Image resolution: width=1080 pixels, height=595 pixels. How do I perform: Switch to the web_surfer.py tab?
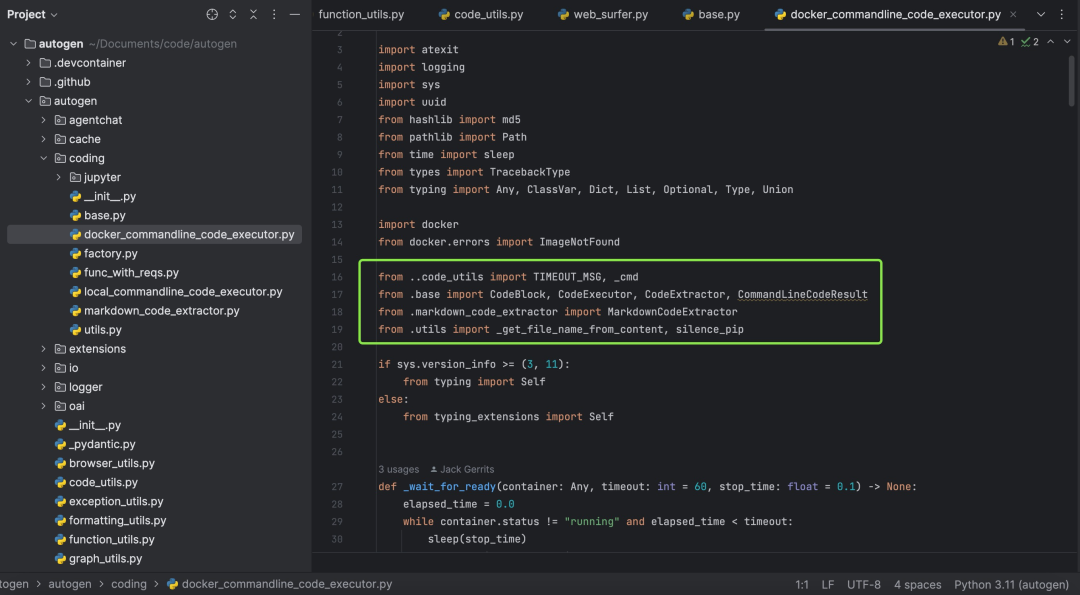[609, 15]
